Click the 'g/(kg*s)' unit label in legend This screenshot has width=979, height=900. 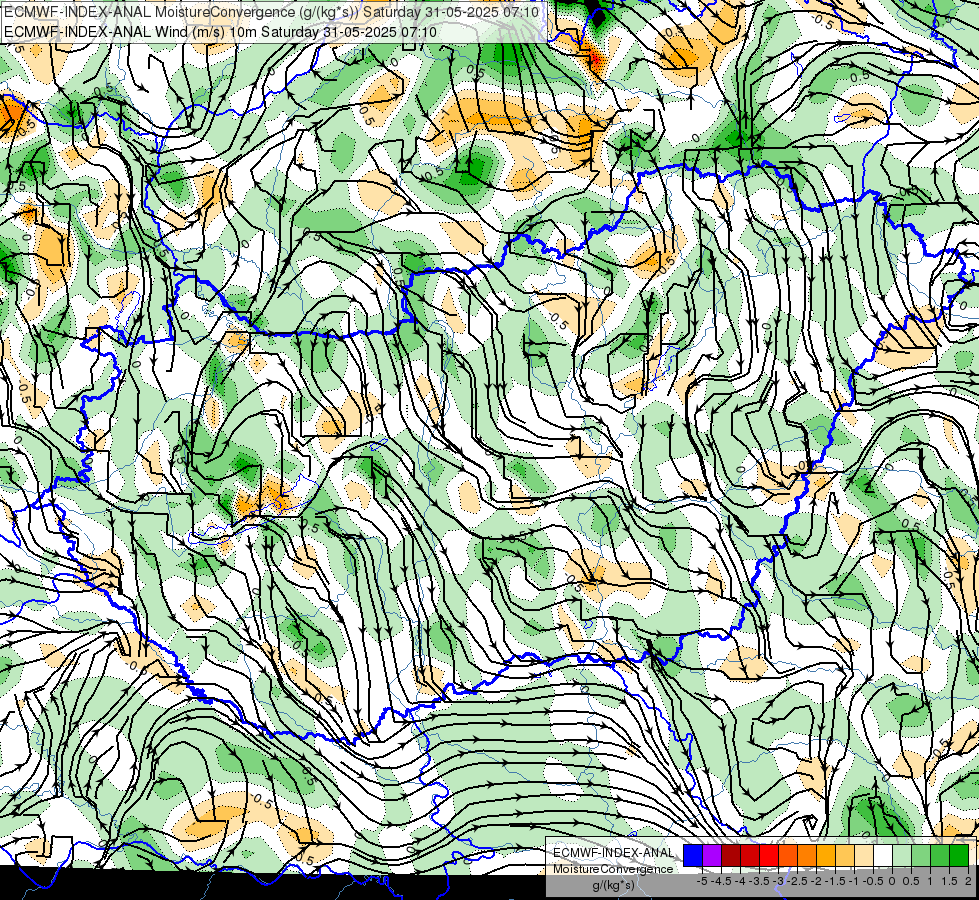click(x=613, y=886)
